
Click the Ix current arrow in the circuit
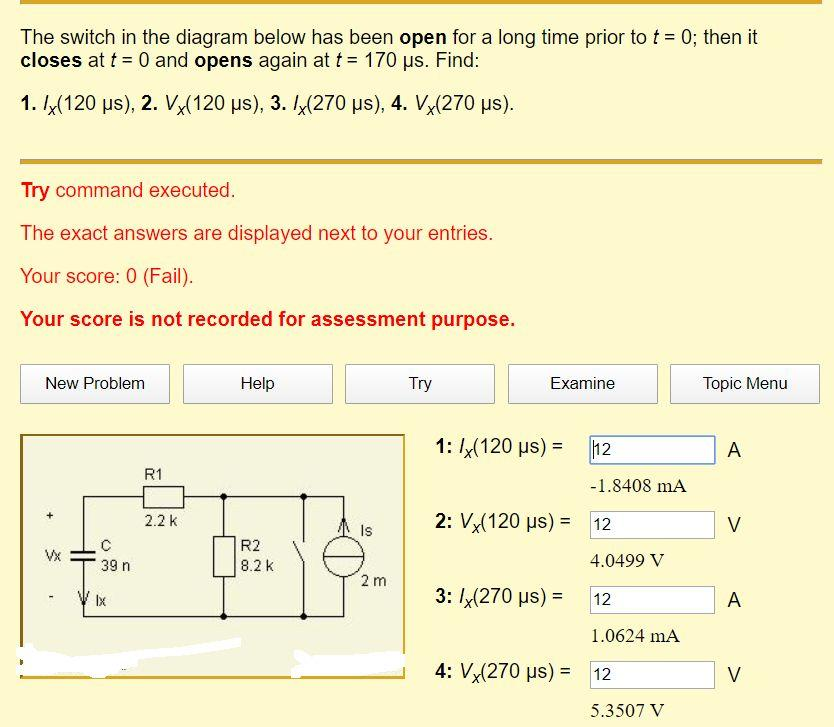click(84, 598)
